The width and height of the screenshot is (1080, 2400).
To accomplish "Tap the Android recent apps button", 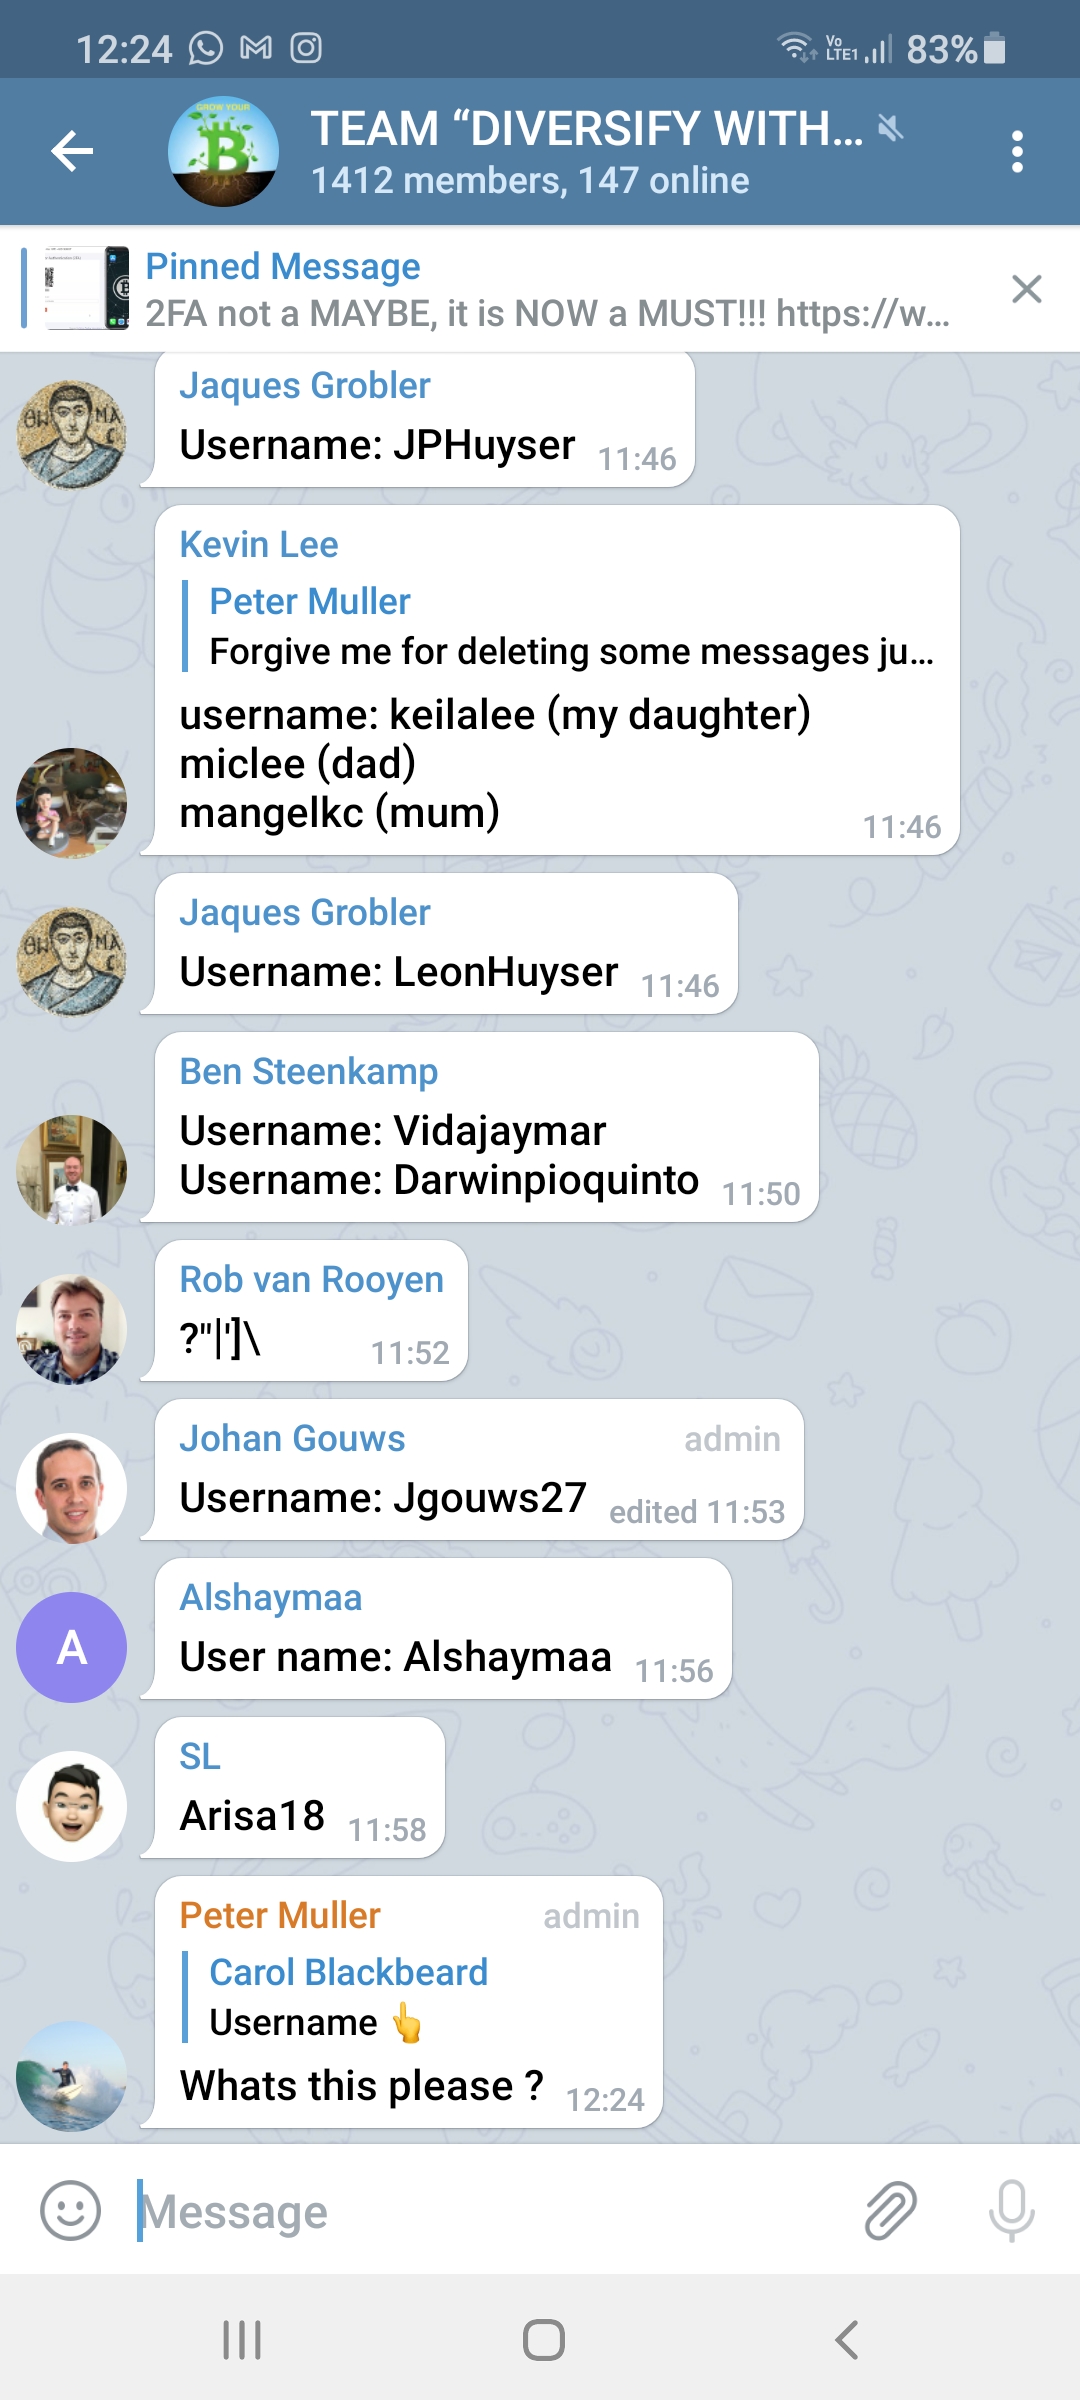I will (x=242, y=2340).
